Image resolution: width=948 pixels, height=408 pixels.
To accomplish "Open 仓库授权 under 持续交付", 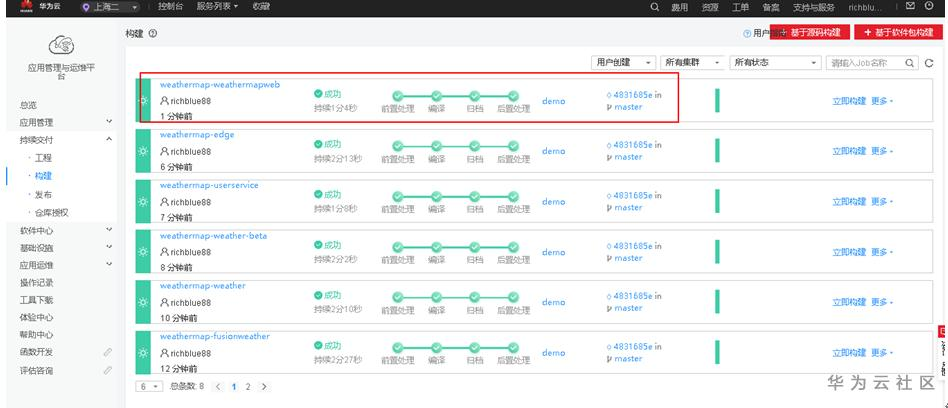I will click(52, 213).
